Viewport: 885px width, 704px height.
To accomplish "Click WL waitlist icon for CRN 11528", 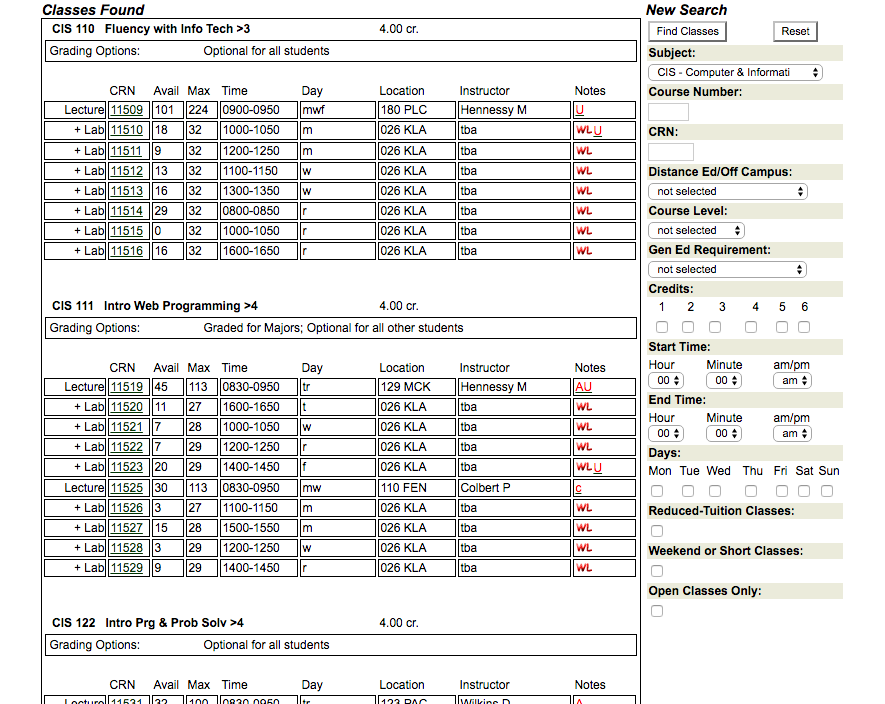I will click(584, 548).
